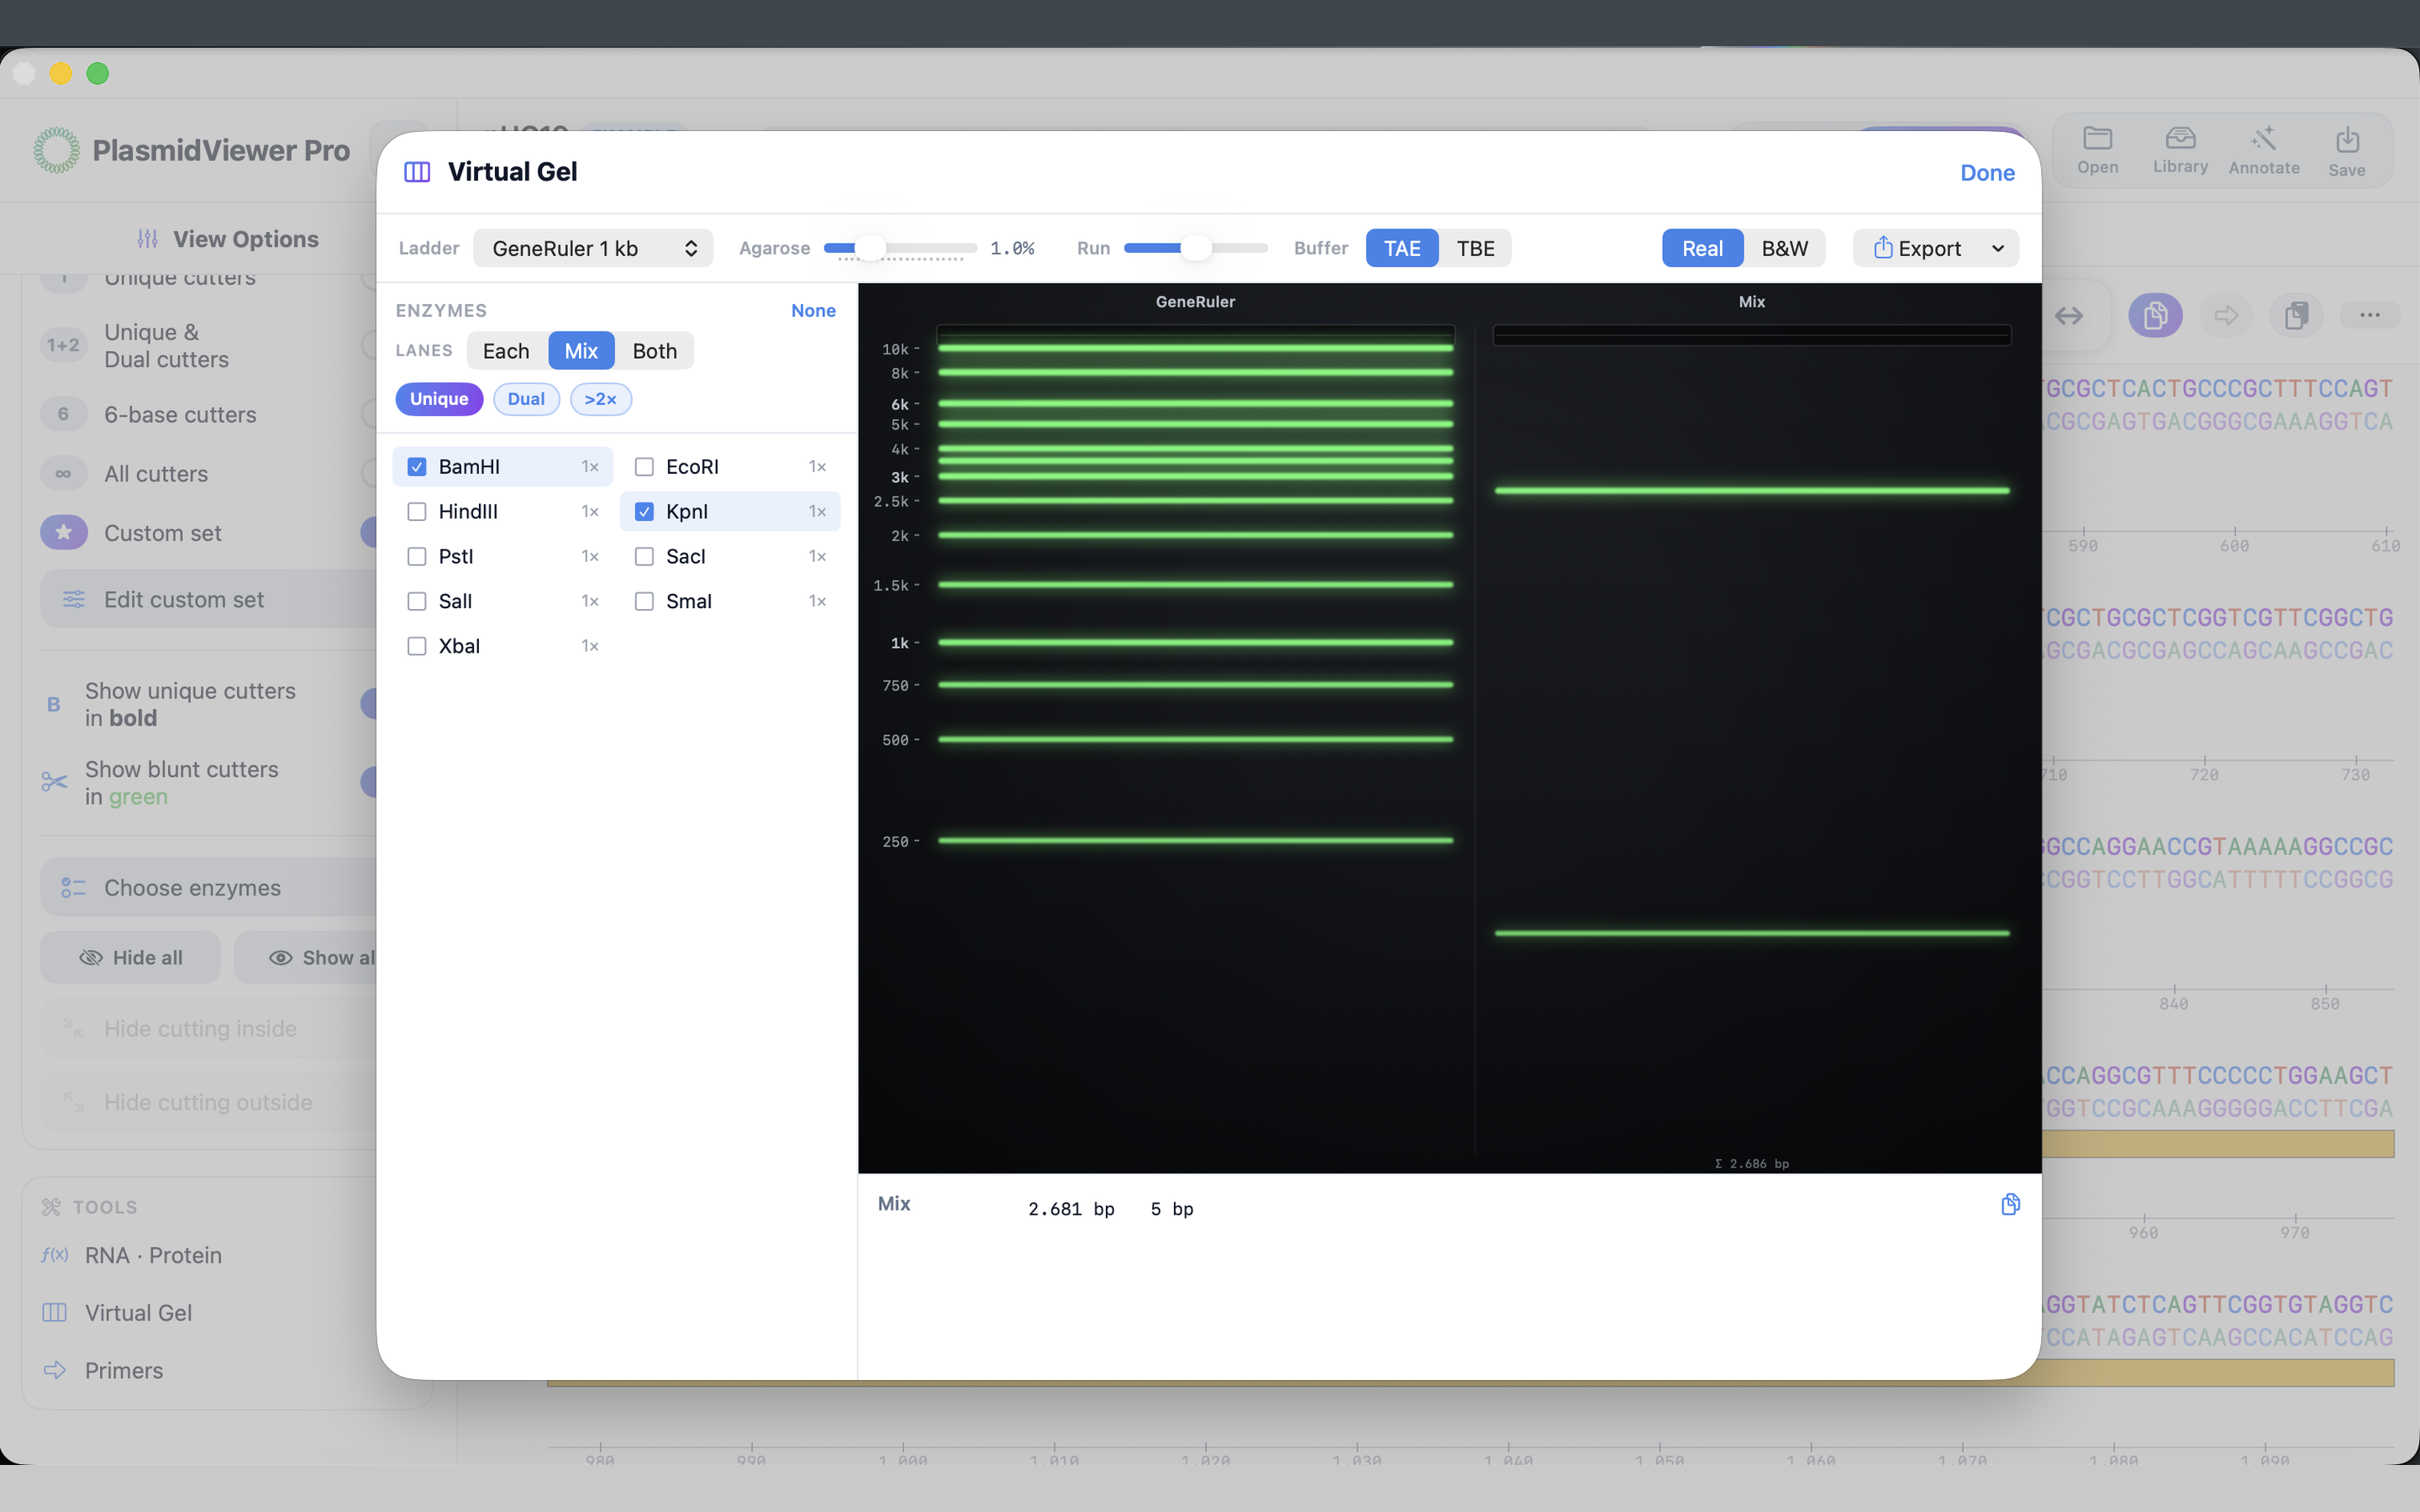Adjust the Run time slider
Viewport: 2420px width, 1512px height.
tap(1196, 248)
